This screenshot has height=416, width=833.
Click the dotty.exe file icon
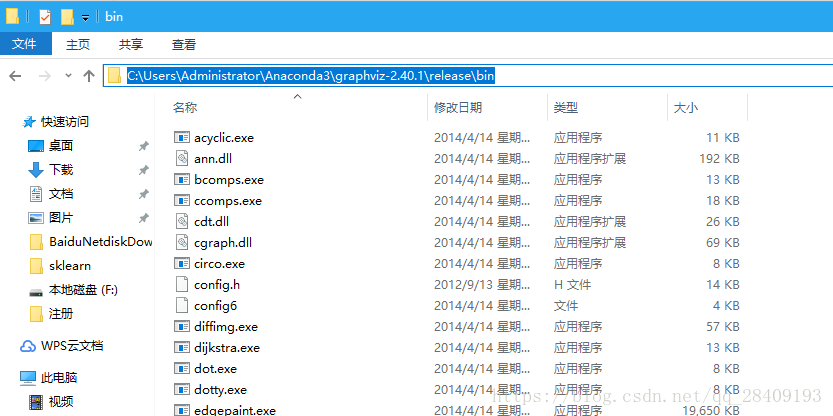tap(182, 389)
